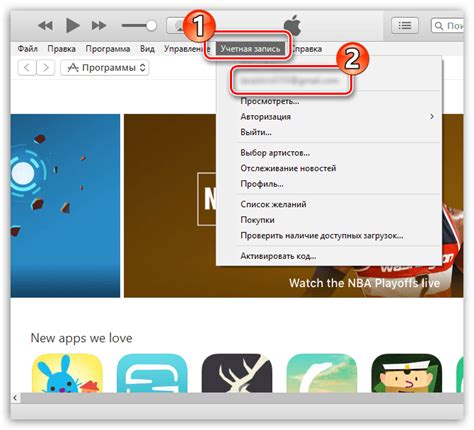Screen dimensions: 474x430
Task: Open the teal screen app icon
Action: pos(152,373)
